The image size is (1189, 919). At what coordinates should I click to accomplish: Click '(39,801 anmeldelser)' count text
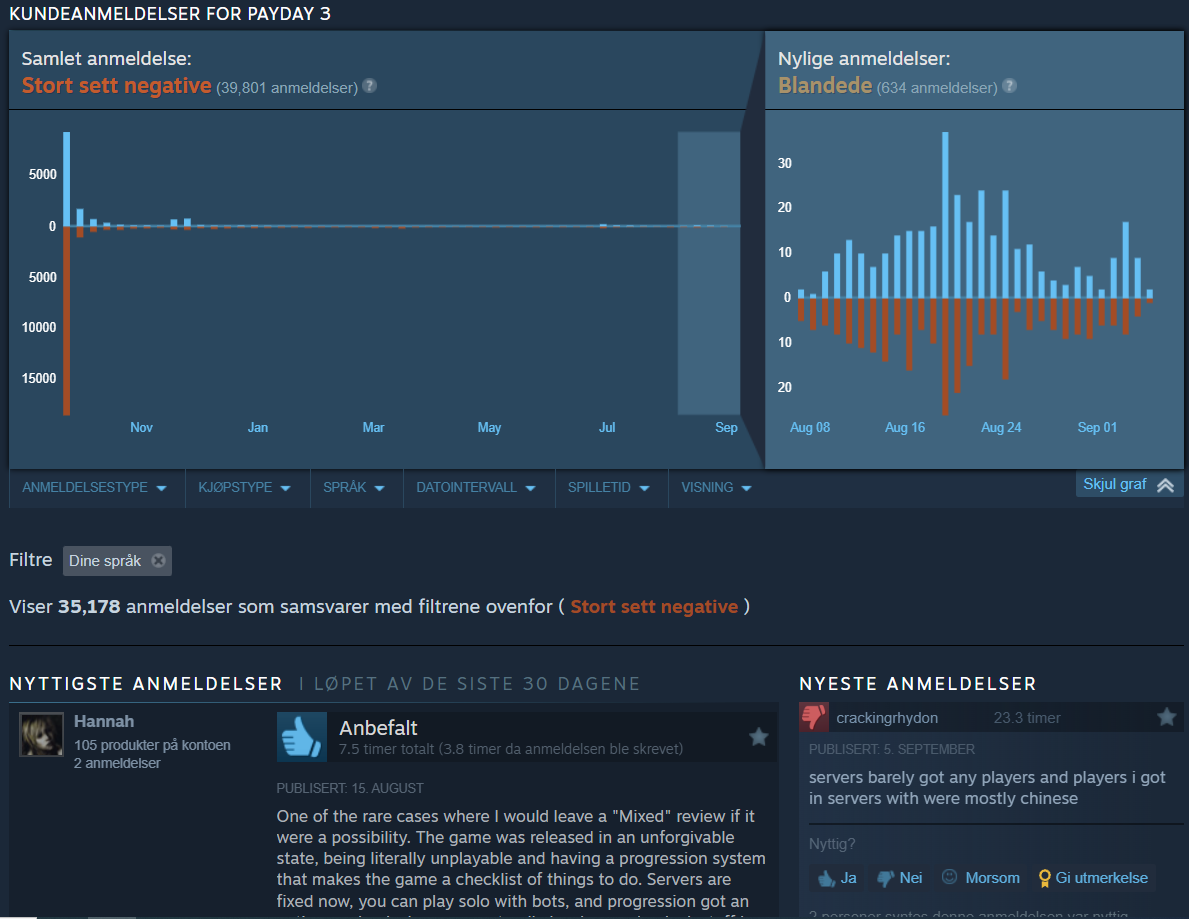[x=287, y=88]
